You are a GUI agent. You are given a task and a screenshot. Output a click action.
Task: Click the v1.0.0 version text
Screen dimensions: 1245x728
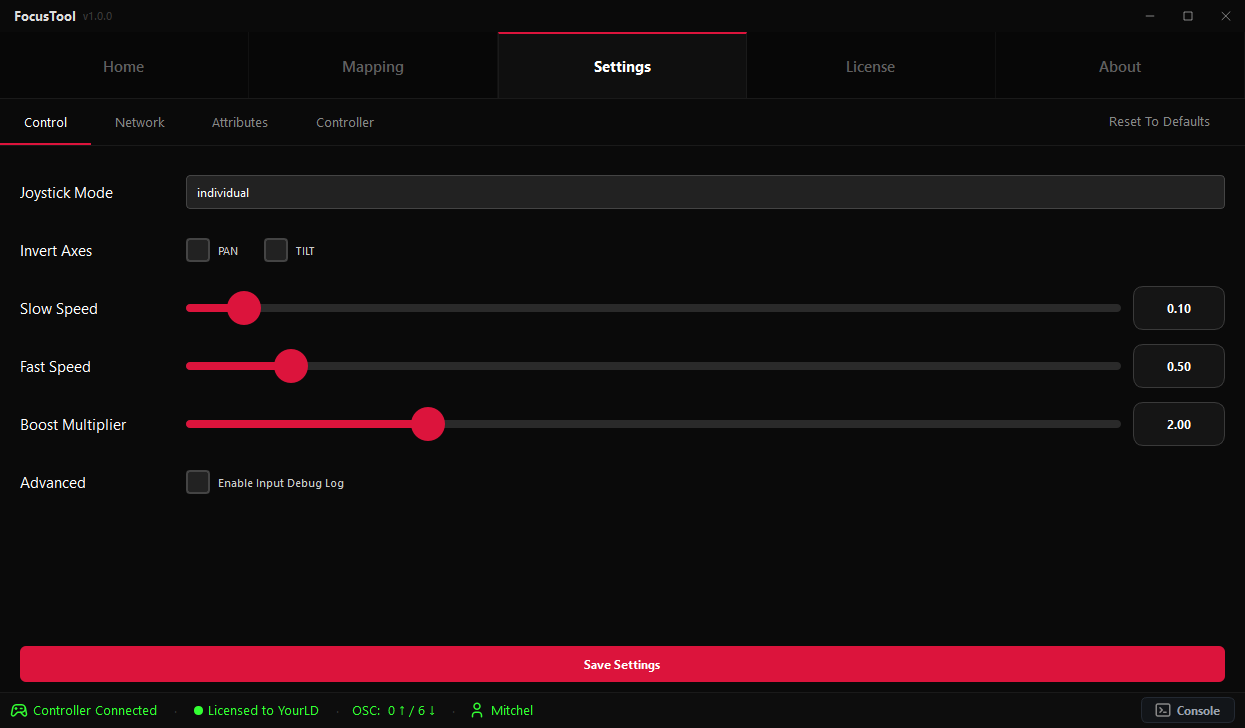[98, 17]
